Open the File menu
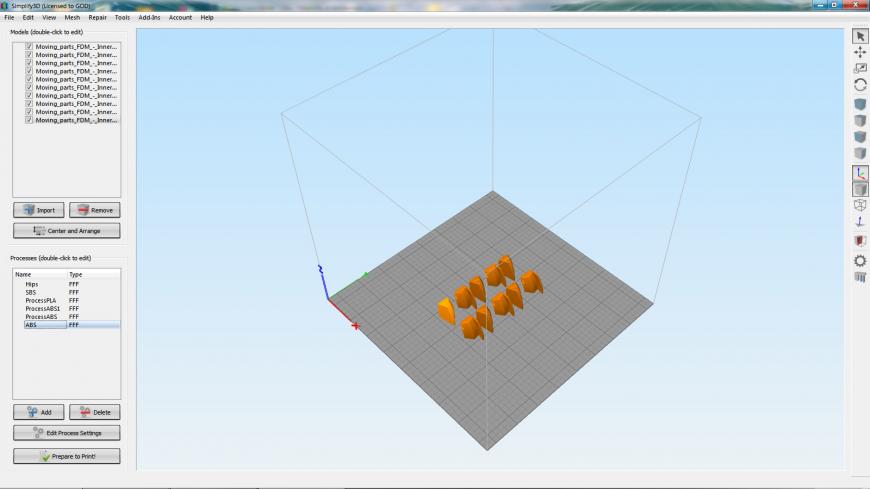Screen dimensions: 870x489 point(9,18)
